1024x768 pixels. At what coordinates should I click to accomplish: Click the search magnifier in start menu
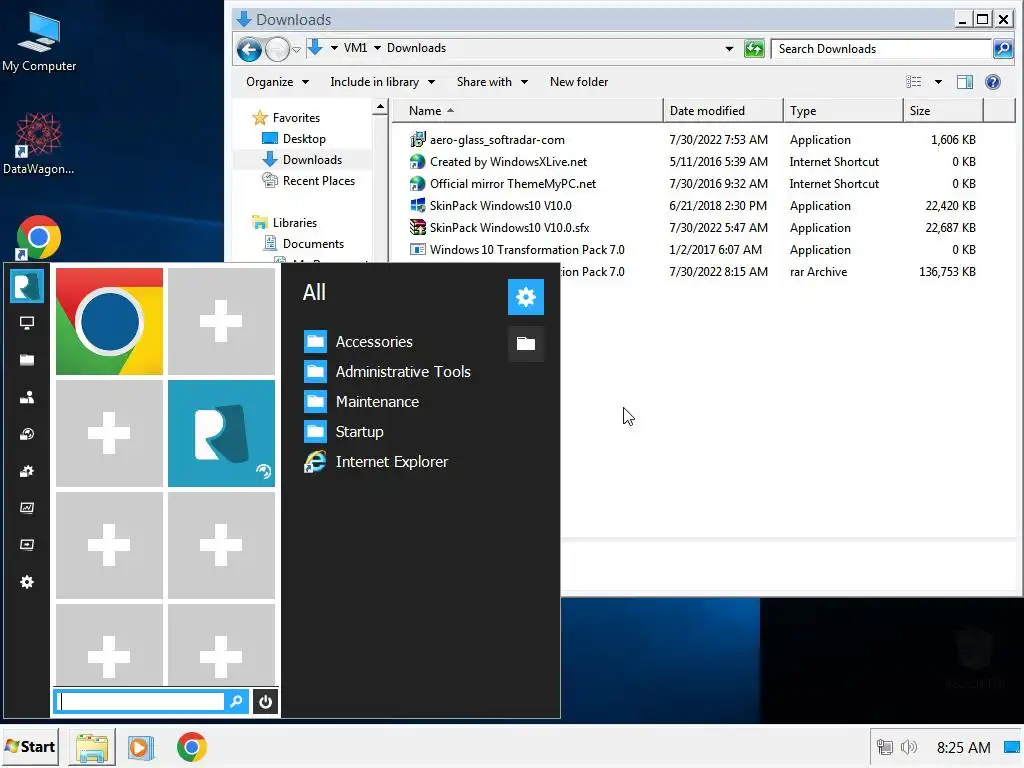236,701
